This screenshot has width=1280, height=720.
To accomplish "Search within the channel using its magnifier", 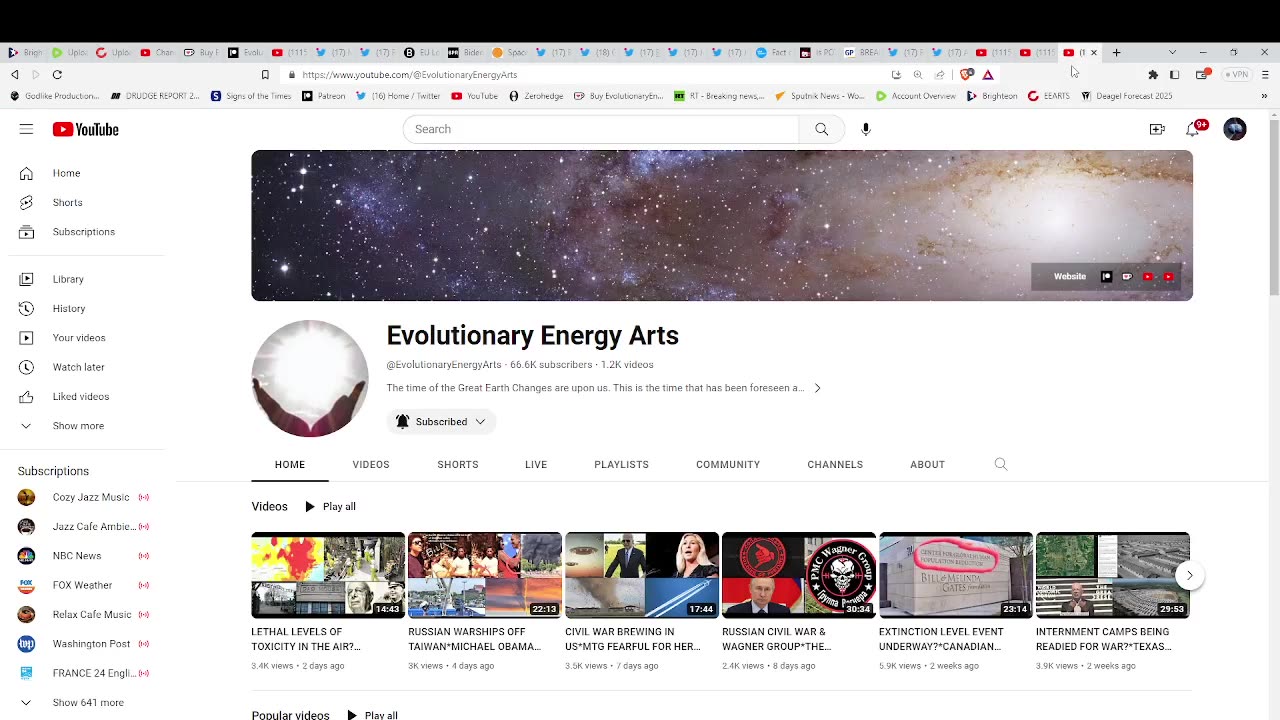I will 1001,464.
